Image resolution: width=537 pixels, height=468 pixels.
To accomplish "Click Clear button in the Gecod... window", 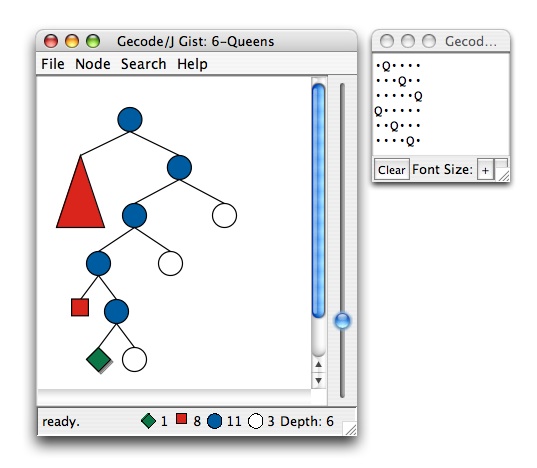I will [391, 169].
